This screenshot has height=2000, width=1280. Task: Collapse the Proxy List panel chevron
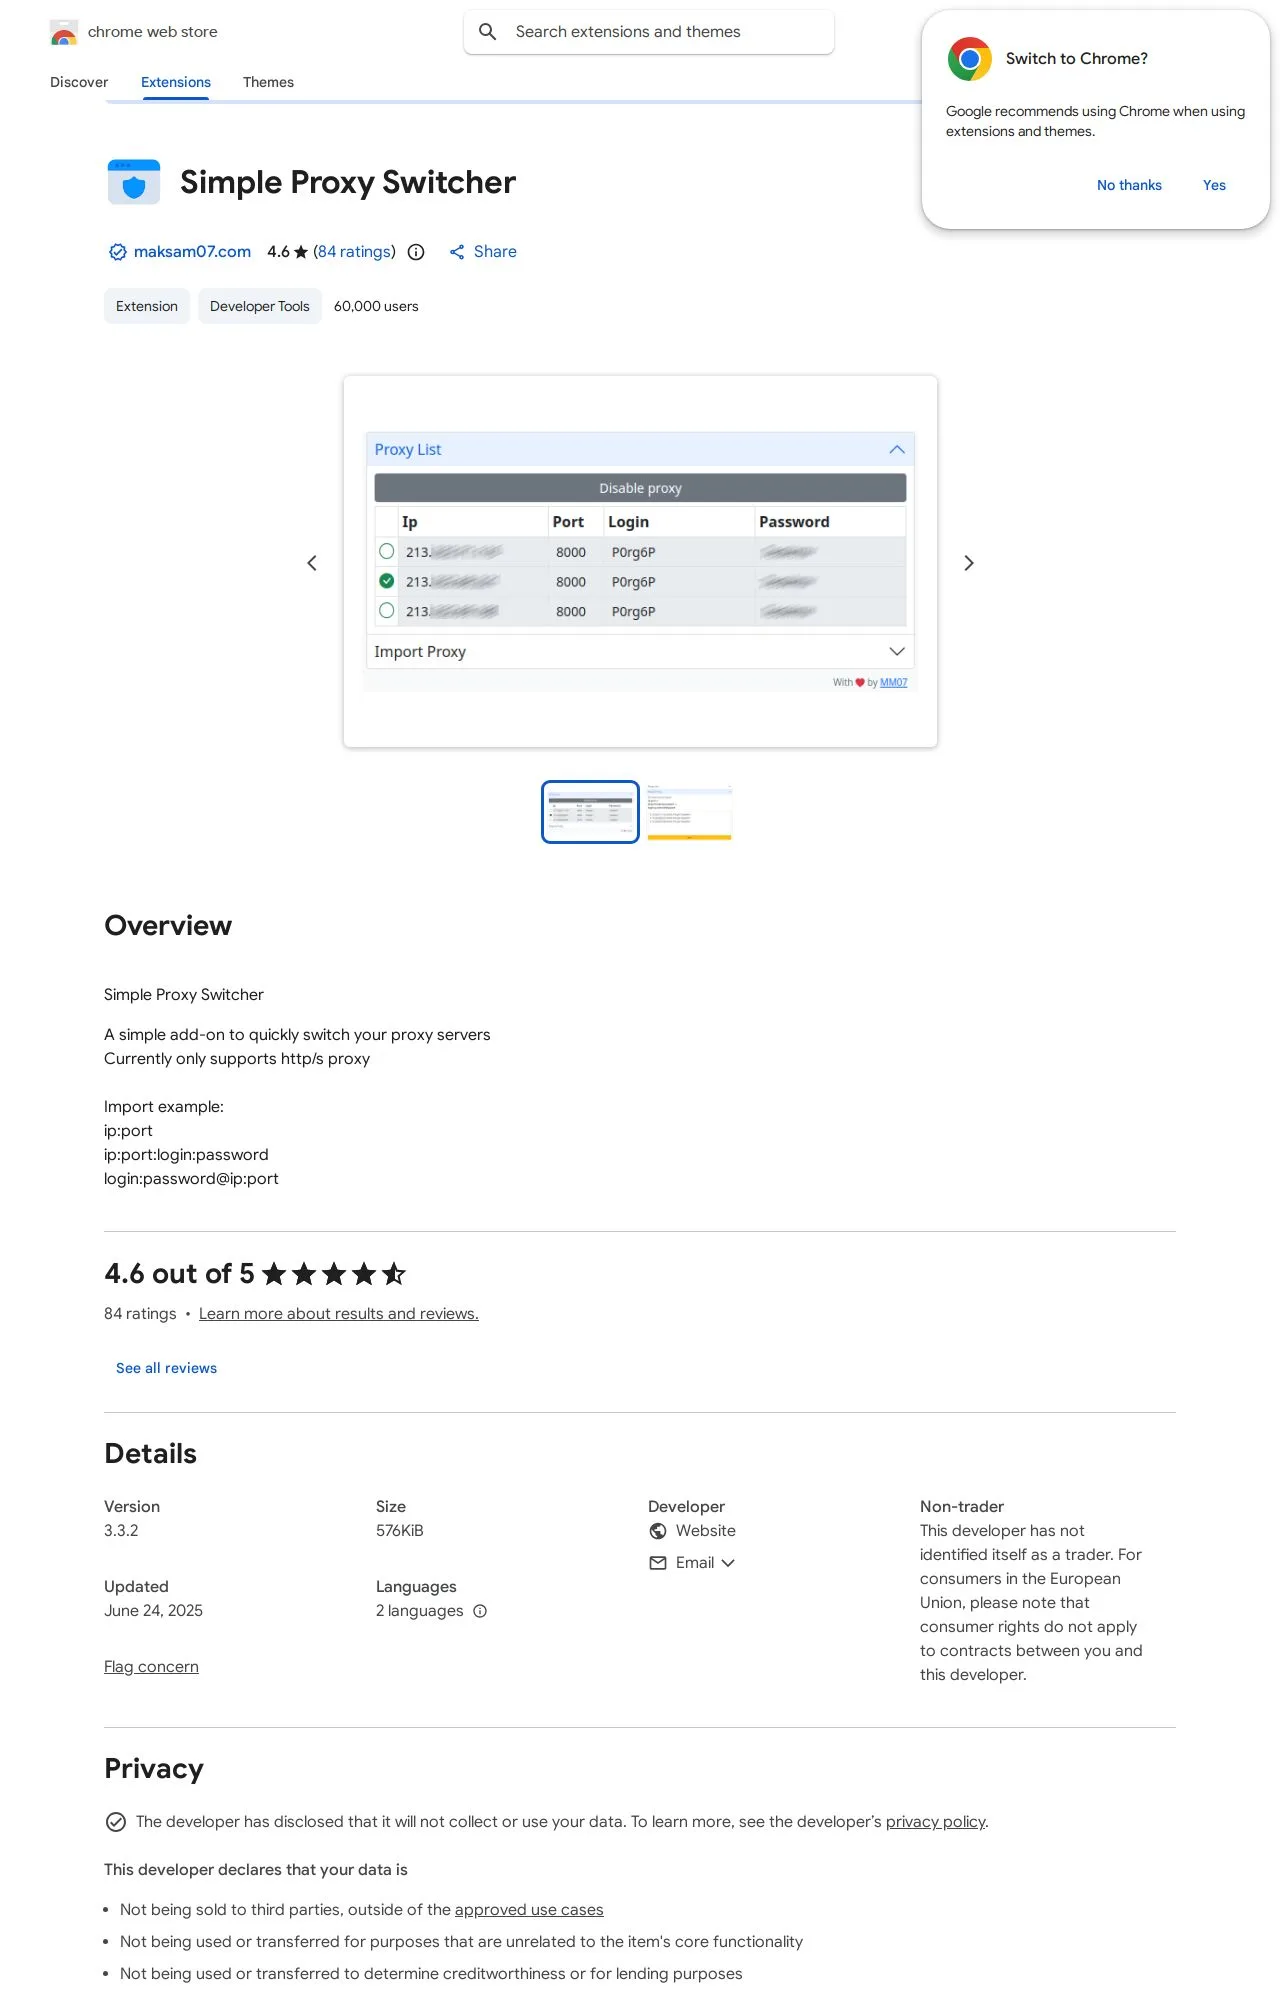[897, 450]
